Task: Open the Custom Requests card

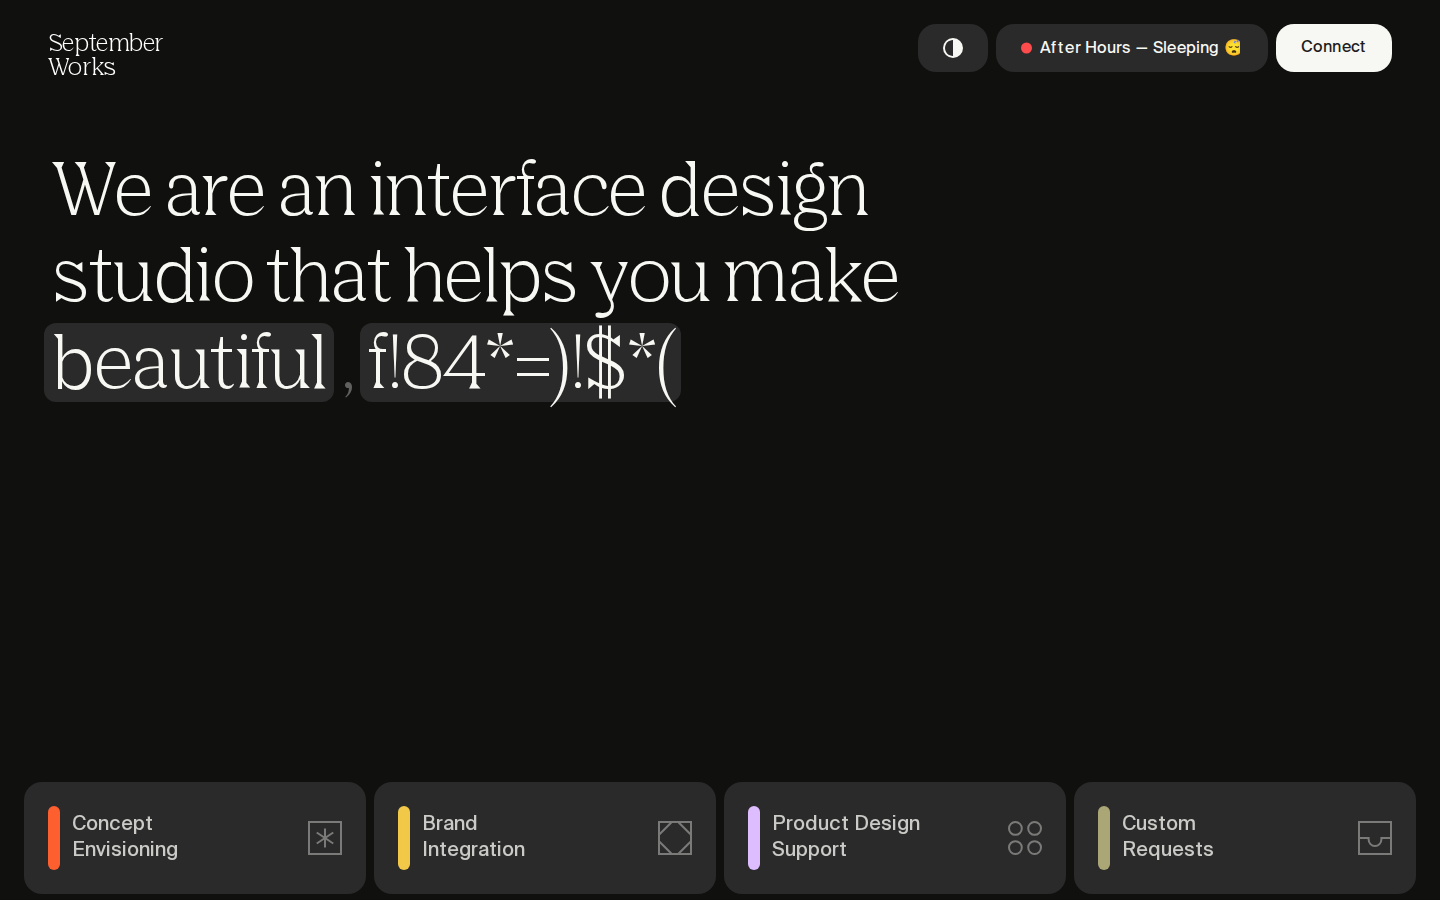Action: click(x=1245, y=838)
